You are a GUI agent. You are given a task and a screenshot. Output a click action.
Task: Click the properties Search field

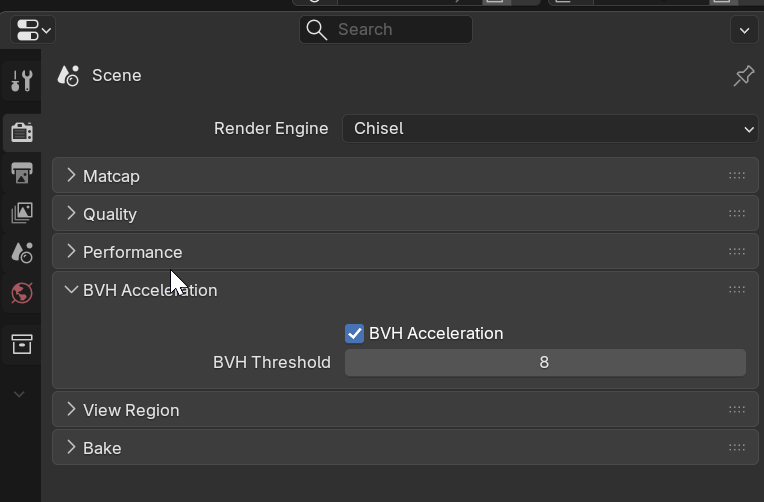(x=386, y=30)
